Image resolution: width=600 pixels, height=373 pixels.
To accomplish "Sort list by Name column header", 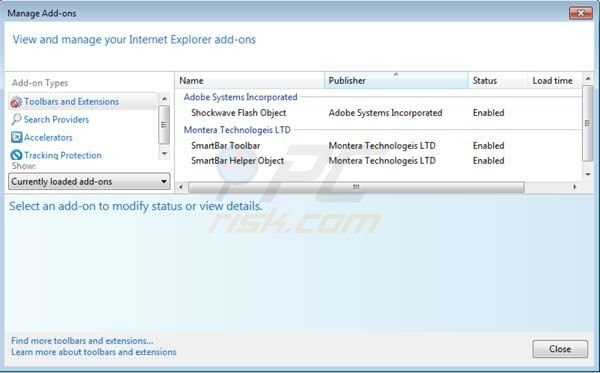I will 249,80.
